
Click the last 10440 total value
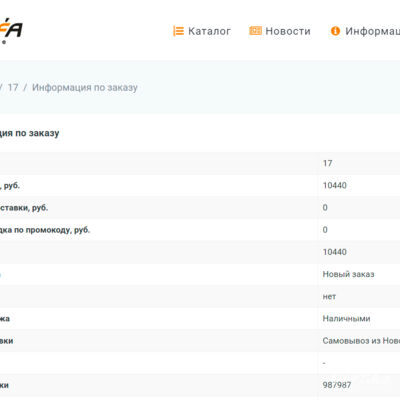[335, 252]
